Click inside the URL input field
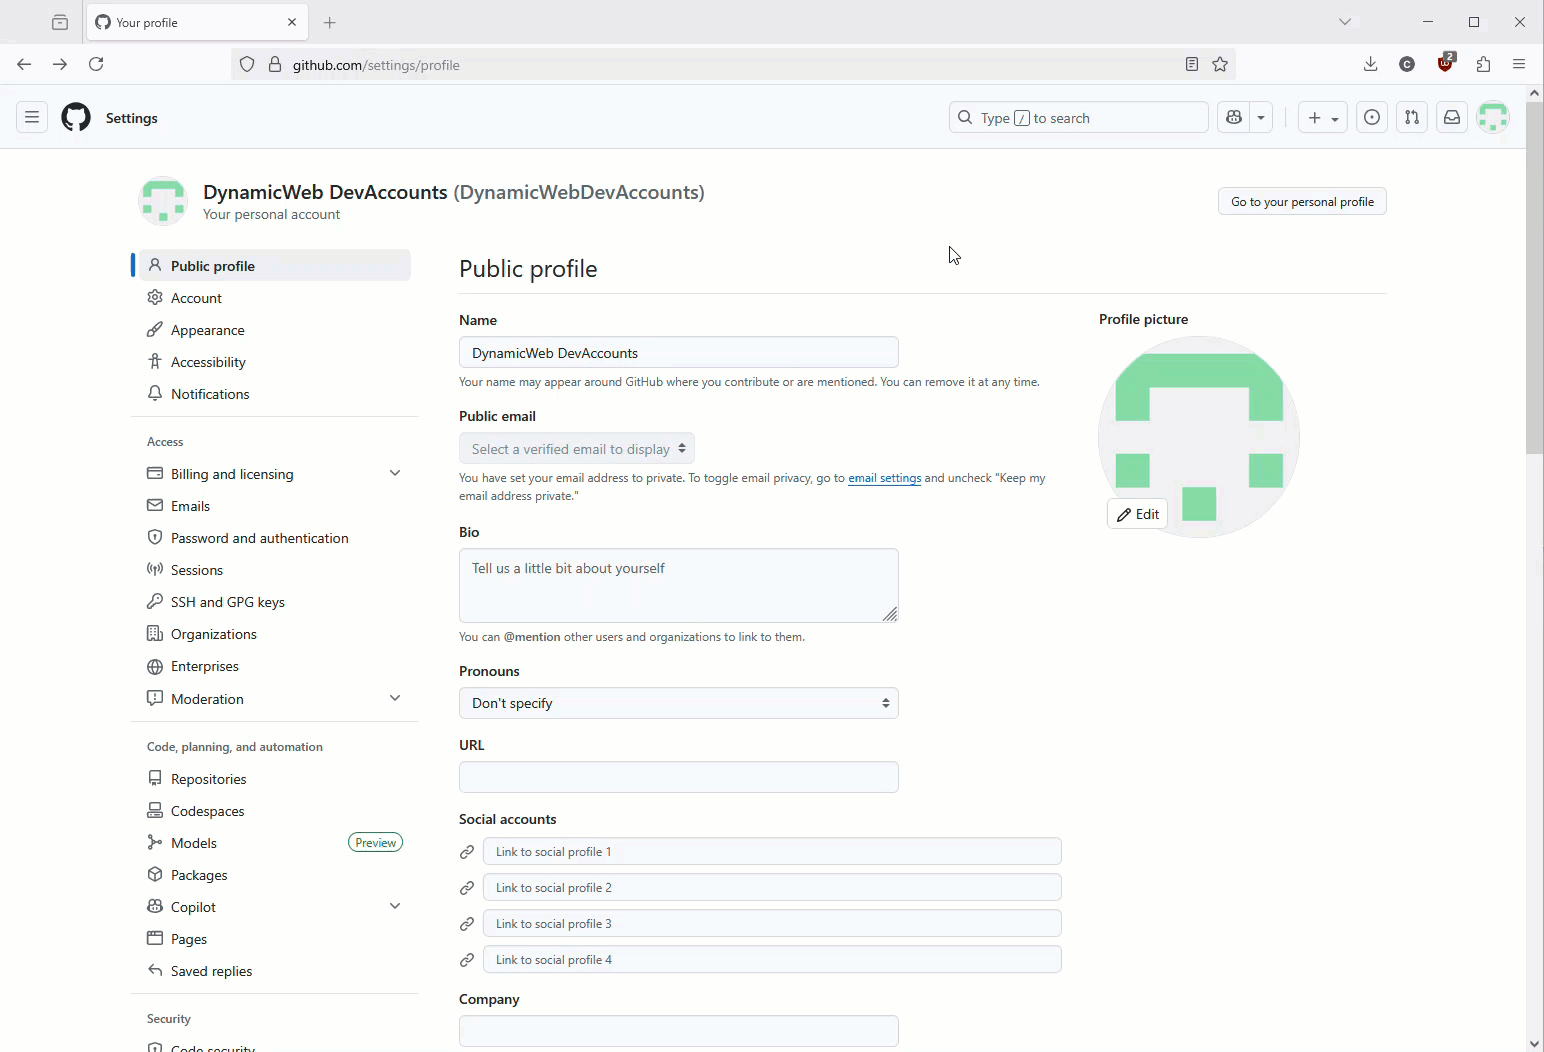Image resolution: width=1544 pixels, height=1052 pixels. [x=678, y=777]
